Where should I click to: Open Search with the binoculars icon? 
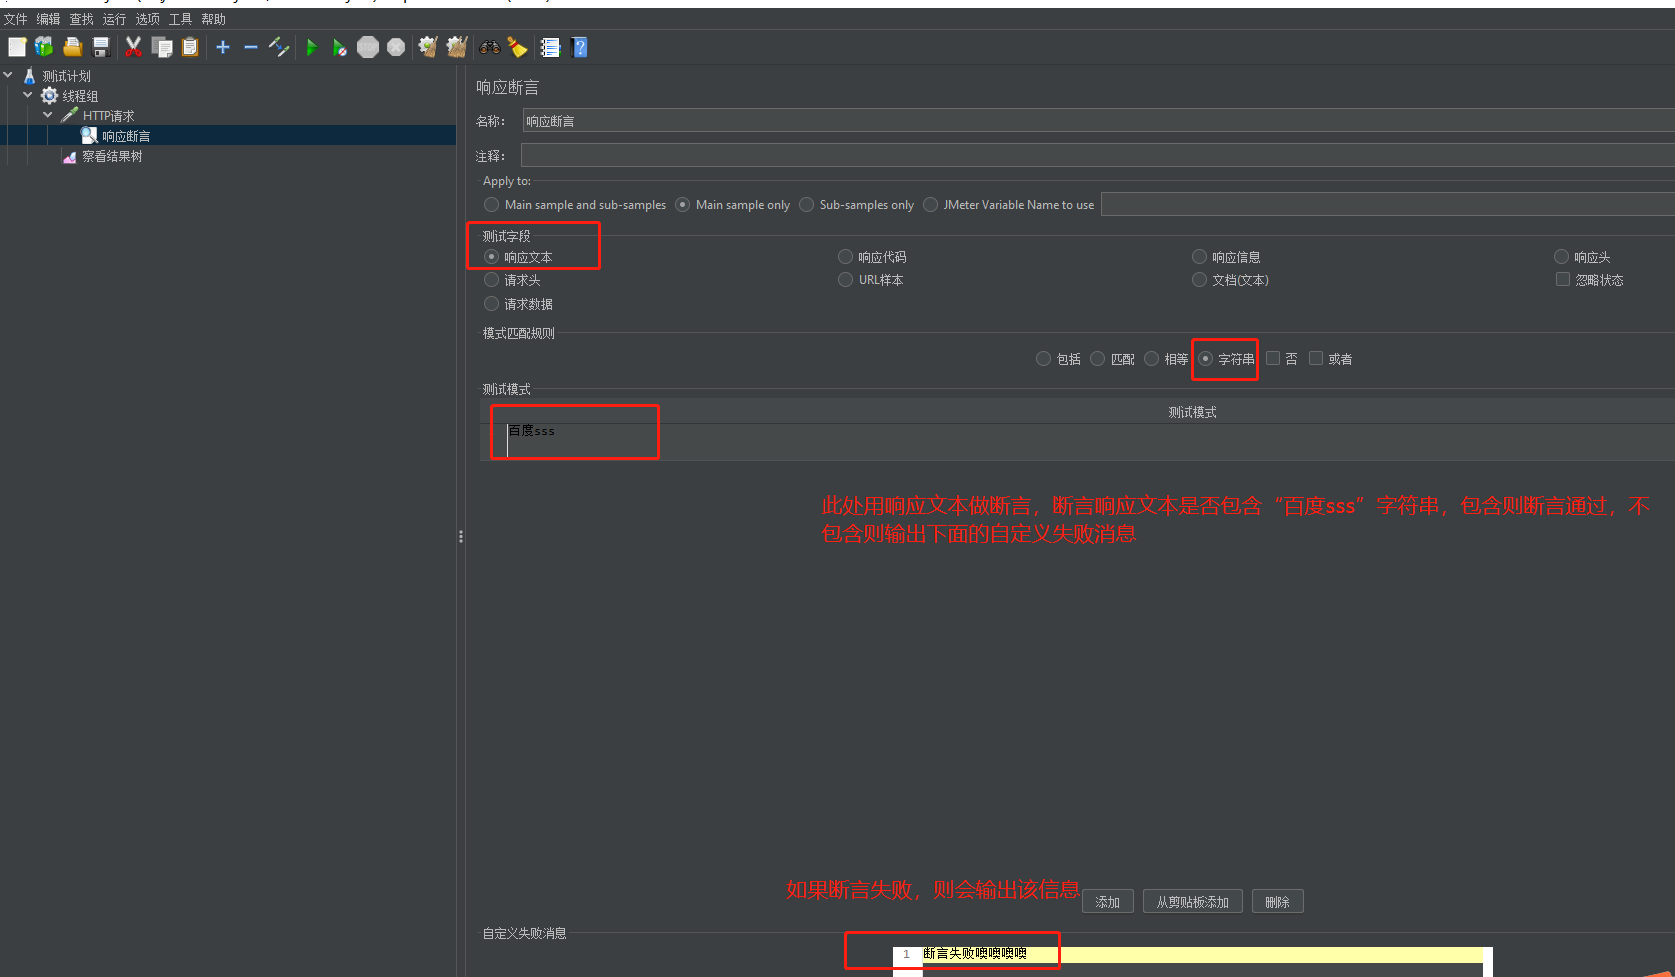click(x=490, y=47)
